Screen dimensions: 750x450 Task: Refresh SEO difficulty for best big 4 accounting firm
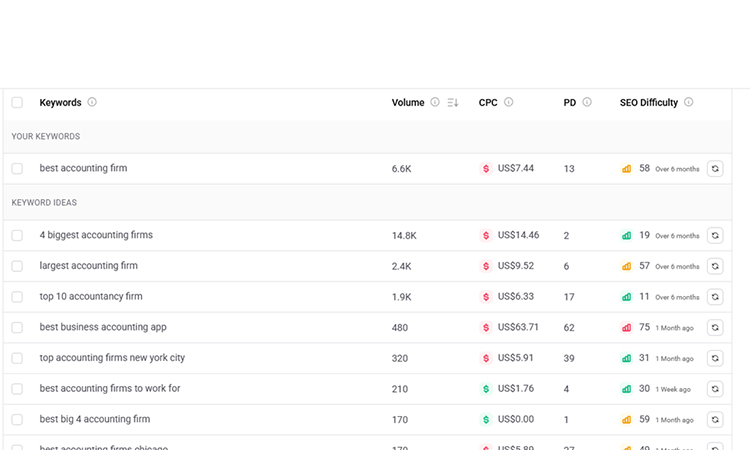715,419
